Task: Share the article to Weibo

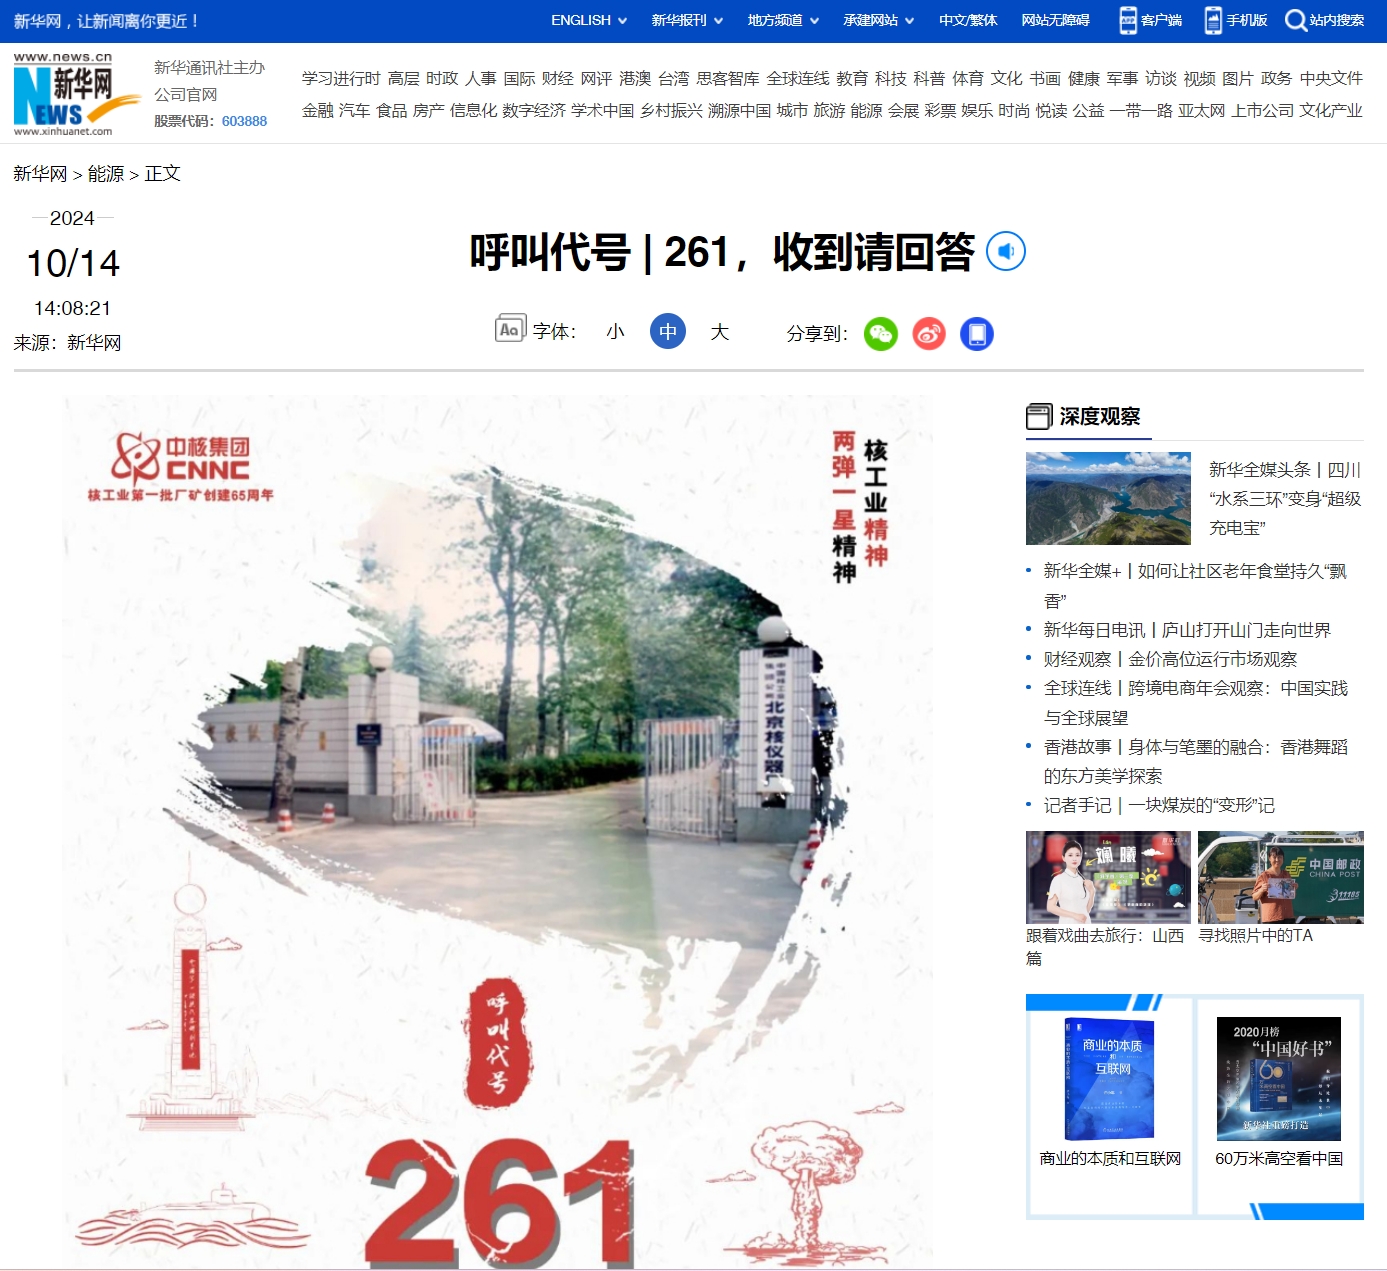Action: click(929, 334)
